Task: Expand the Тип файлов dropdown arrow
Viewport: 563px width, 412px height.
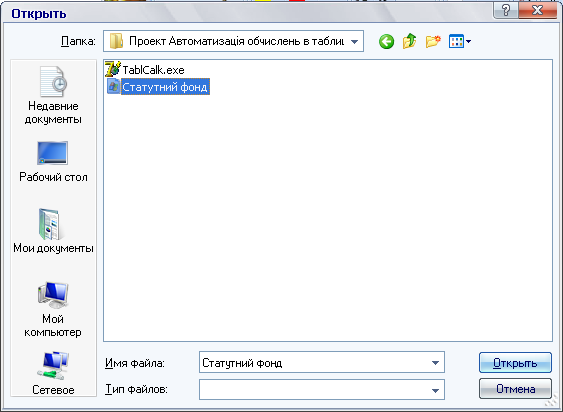Action: (435, 390)
